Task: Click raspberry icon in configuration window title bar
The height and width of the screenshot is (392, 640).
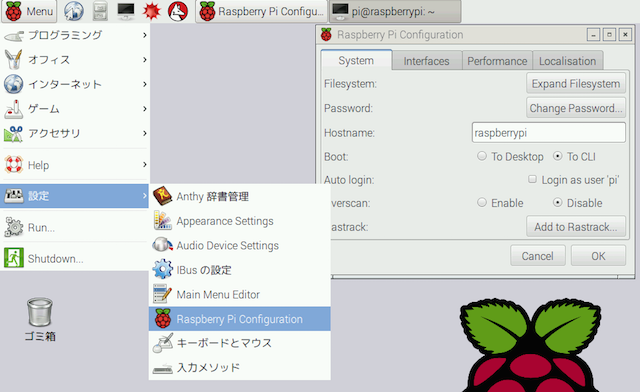Action: 326,35
